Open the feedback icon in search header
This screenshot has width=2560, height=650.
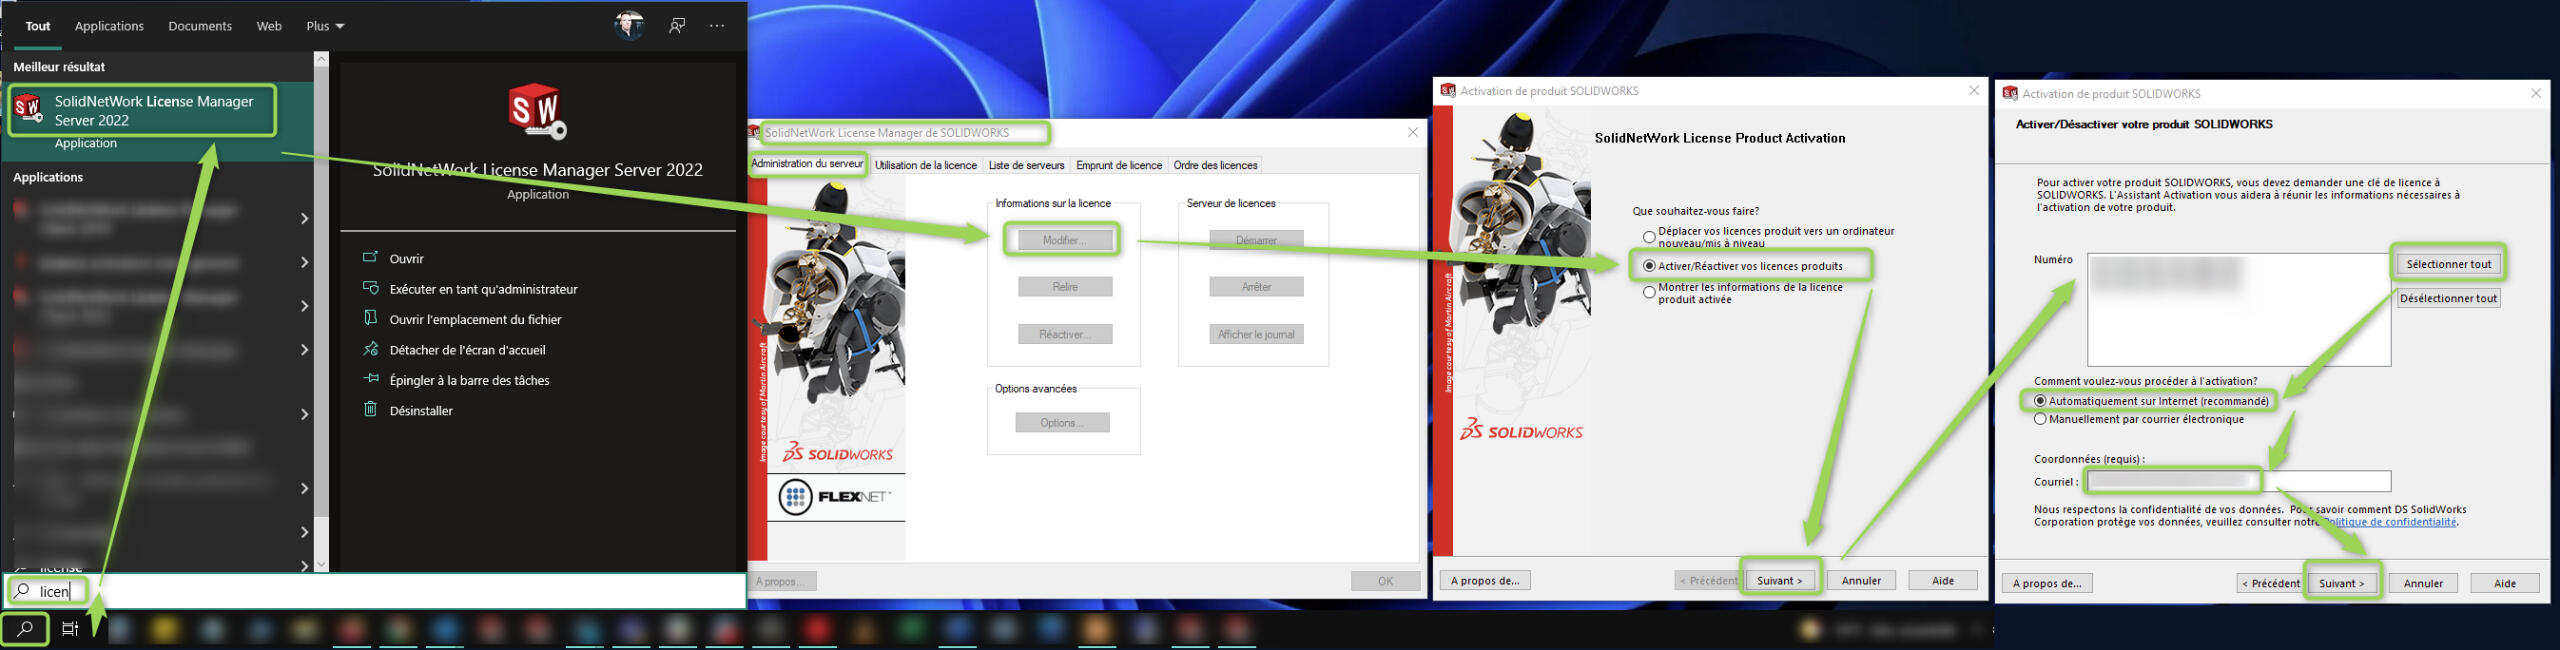pyautogui.click(x=677, y=26)
